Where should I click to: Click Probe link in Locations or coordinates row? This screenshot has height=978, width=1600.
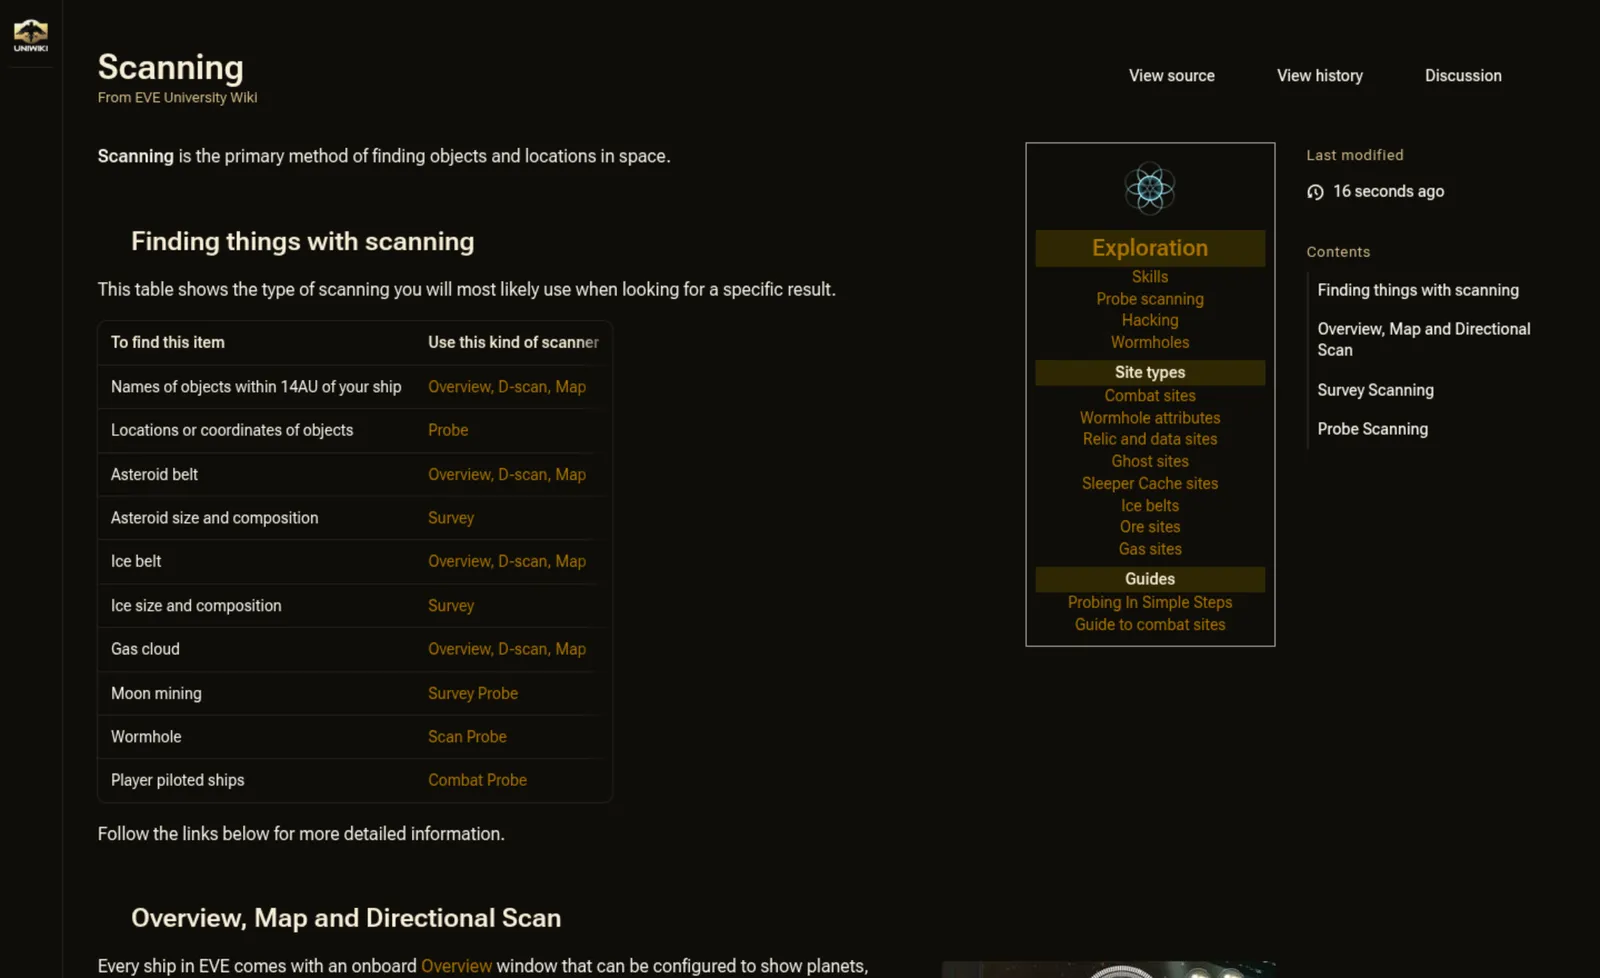pyautogui.click(x=448, y=430)
